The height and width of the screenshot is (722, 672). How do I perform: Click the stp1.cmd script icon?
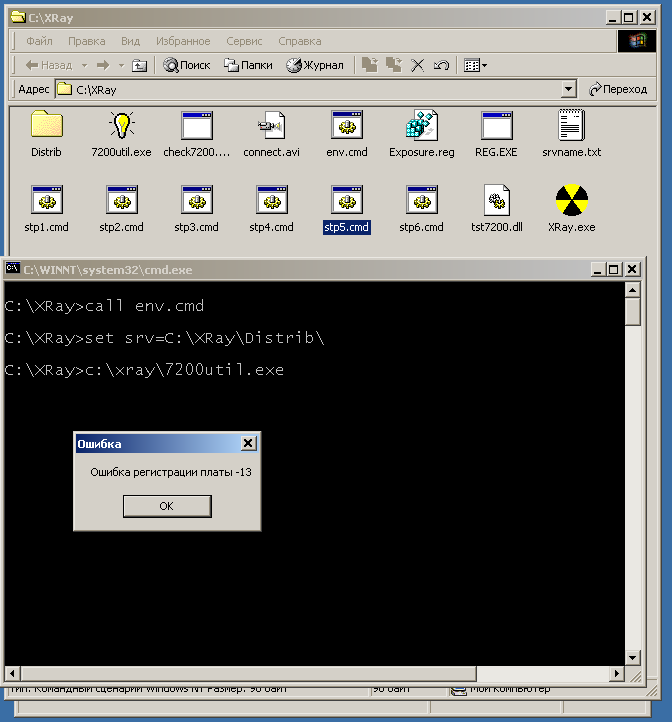[x=46, y=201]
